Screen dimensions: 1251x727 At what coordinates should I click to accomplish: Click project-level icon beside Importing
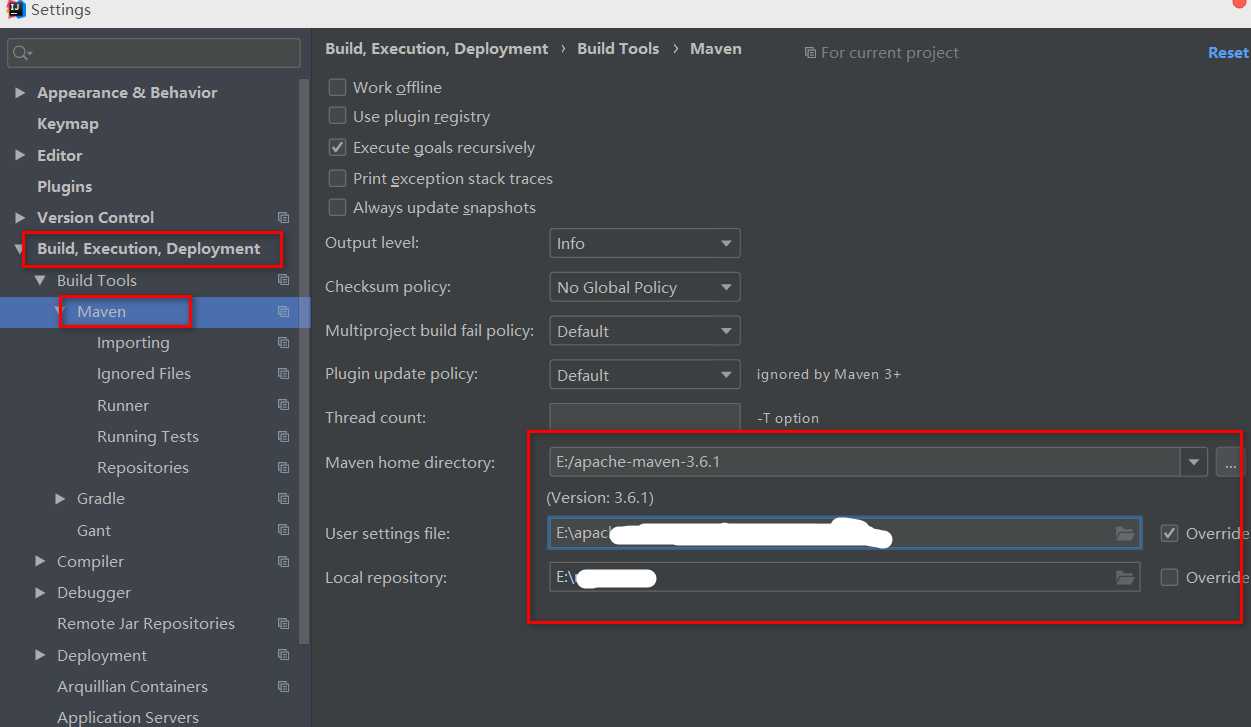[283, 343]
